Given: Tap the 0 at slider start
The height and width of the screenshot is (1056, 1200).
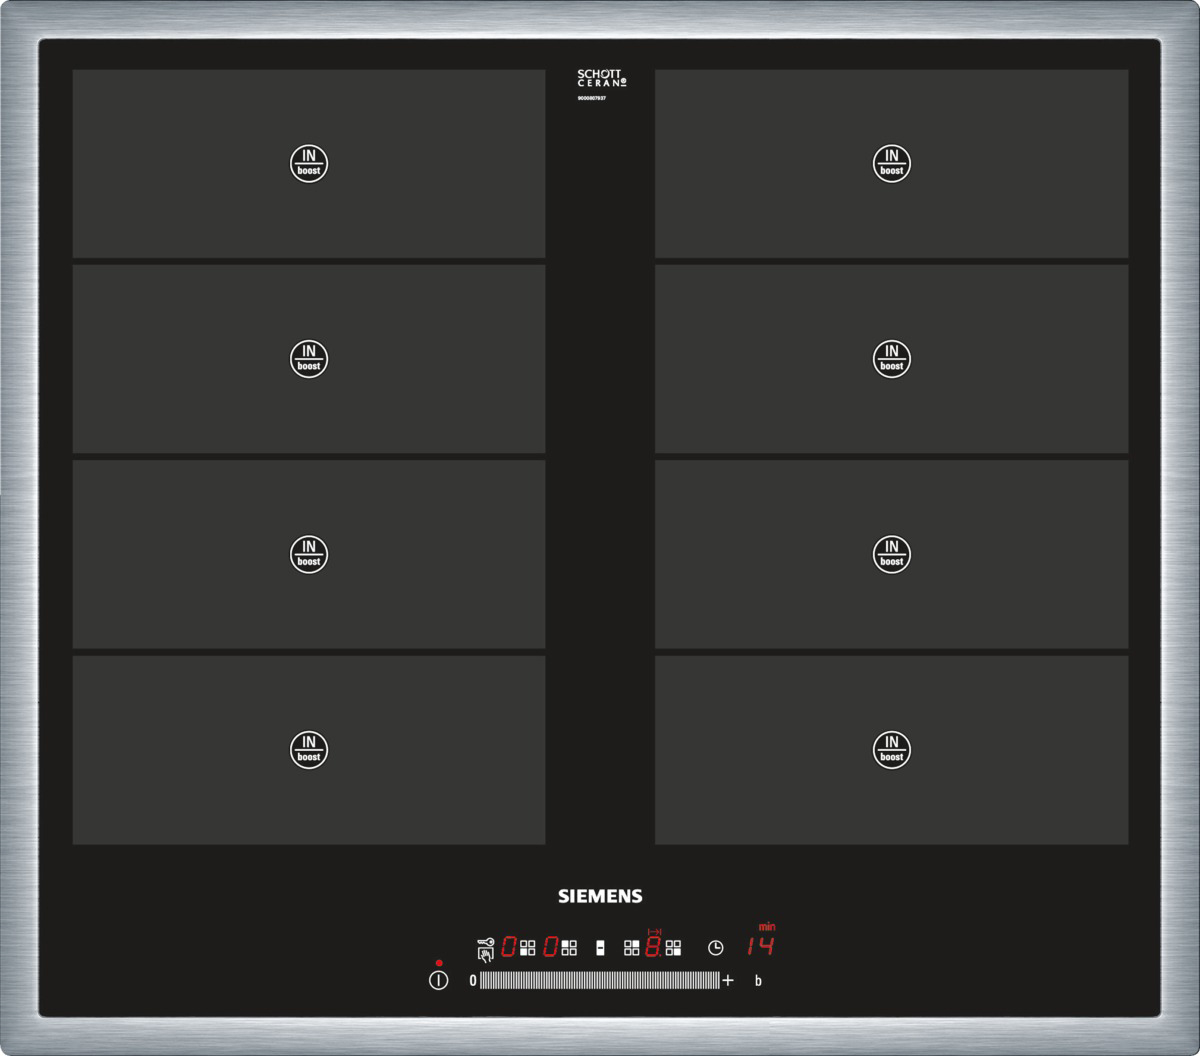Looking at the screenshot, I should pyautogui.click(x=473, y=981).
